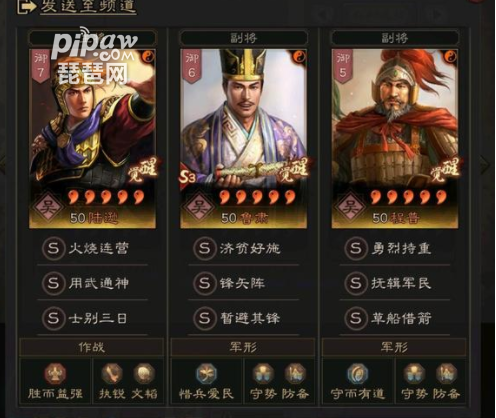Select 防备 icon under 程普
Viewport: 496px width, 418px height.
pos(447,374)
